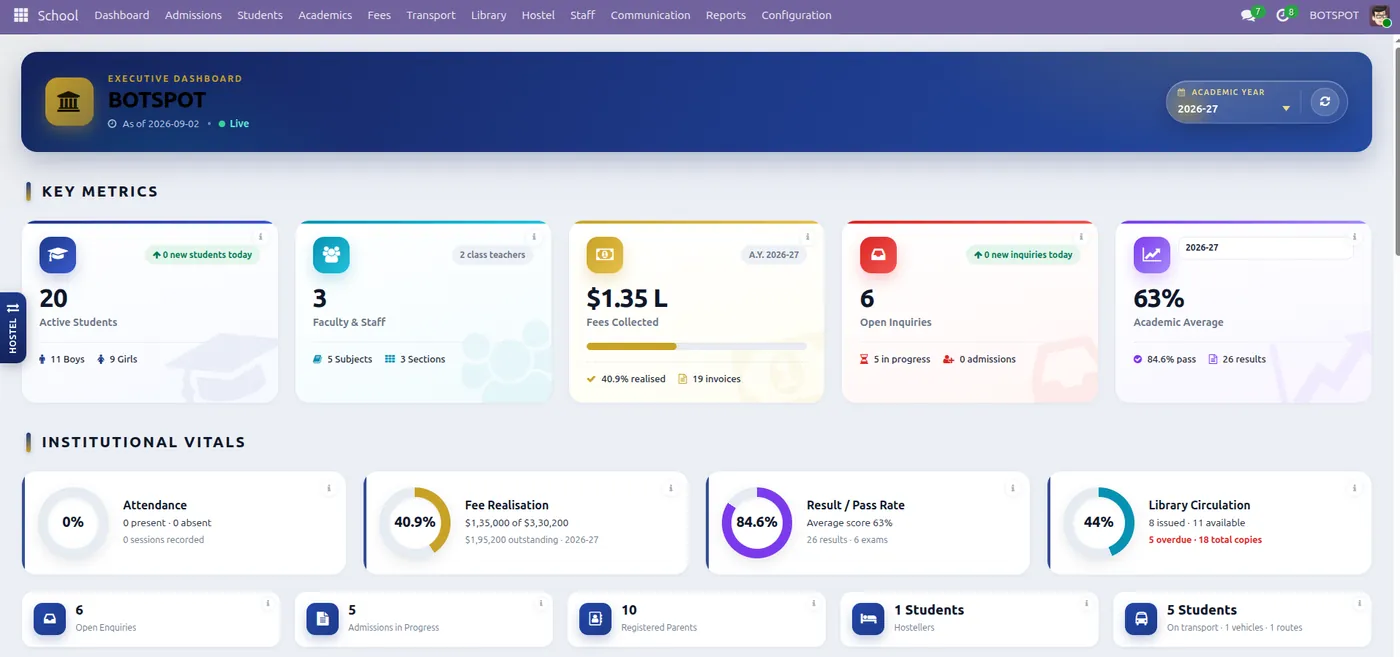The height and width of the screenshot is (657, 1400).
Task: Open the Configuration menu
Action: (796, 15)
